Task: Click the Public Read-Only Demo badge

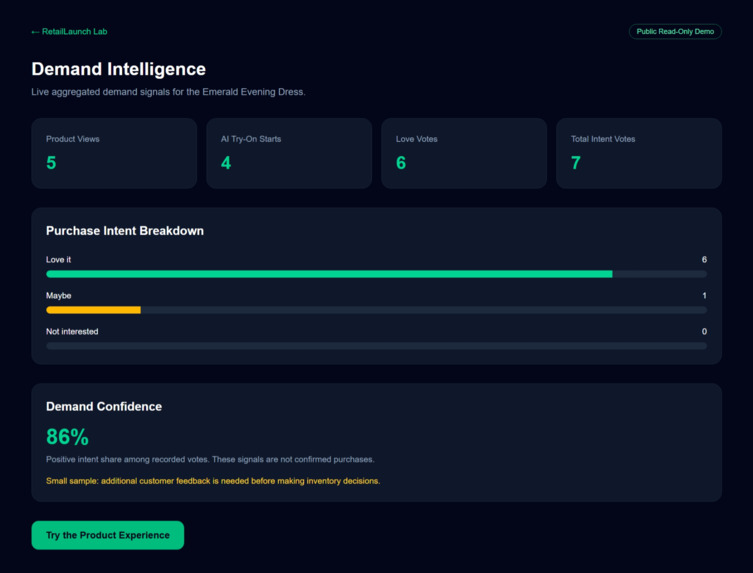Action: pos(675,32)
